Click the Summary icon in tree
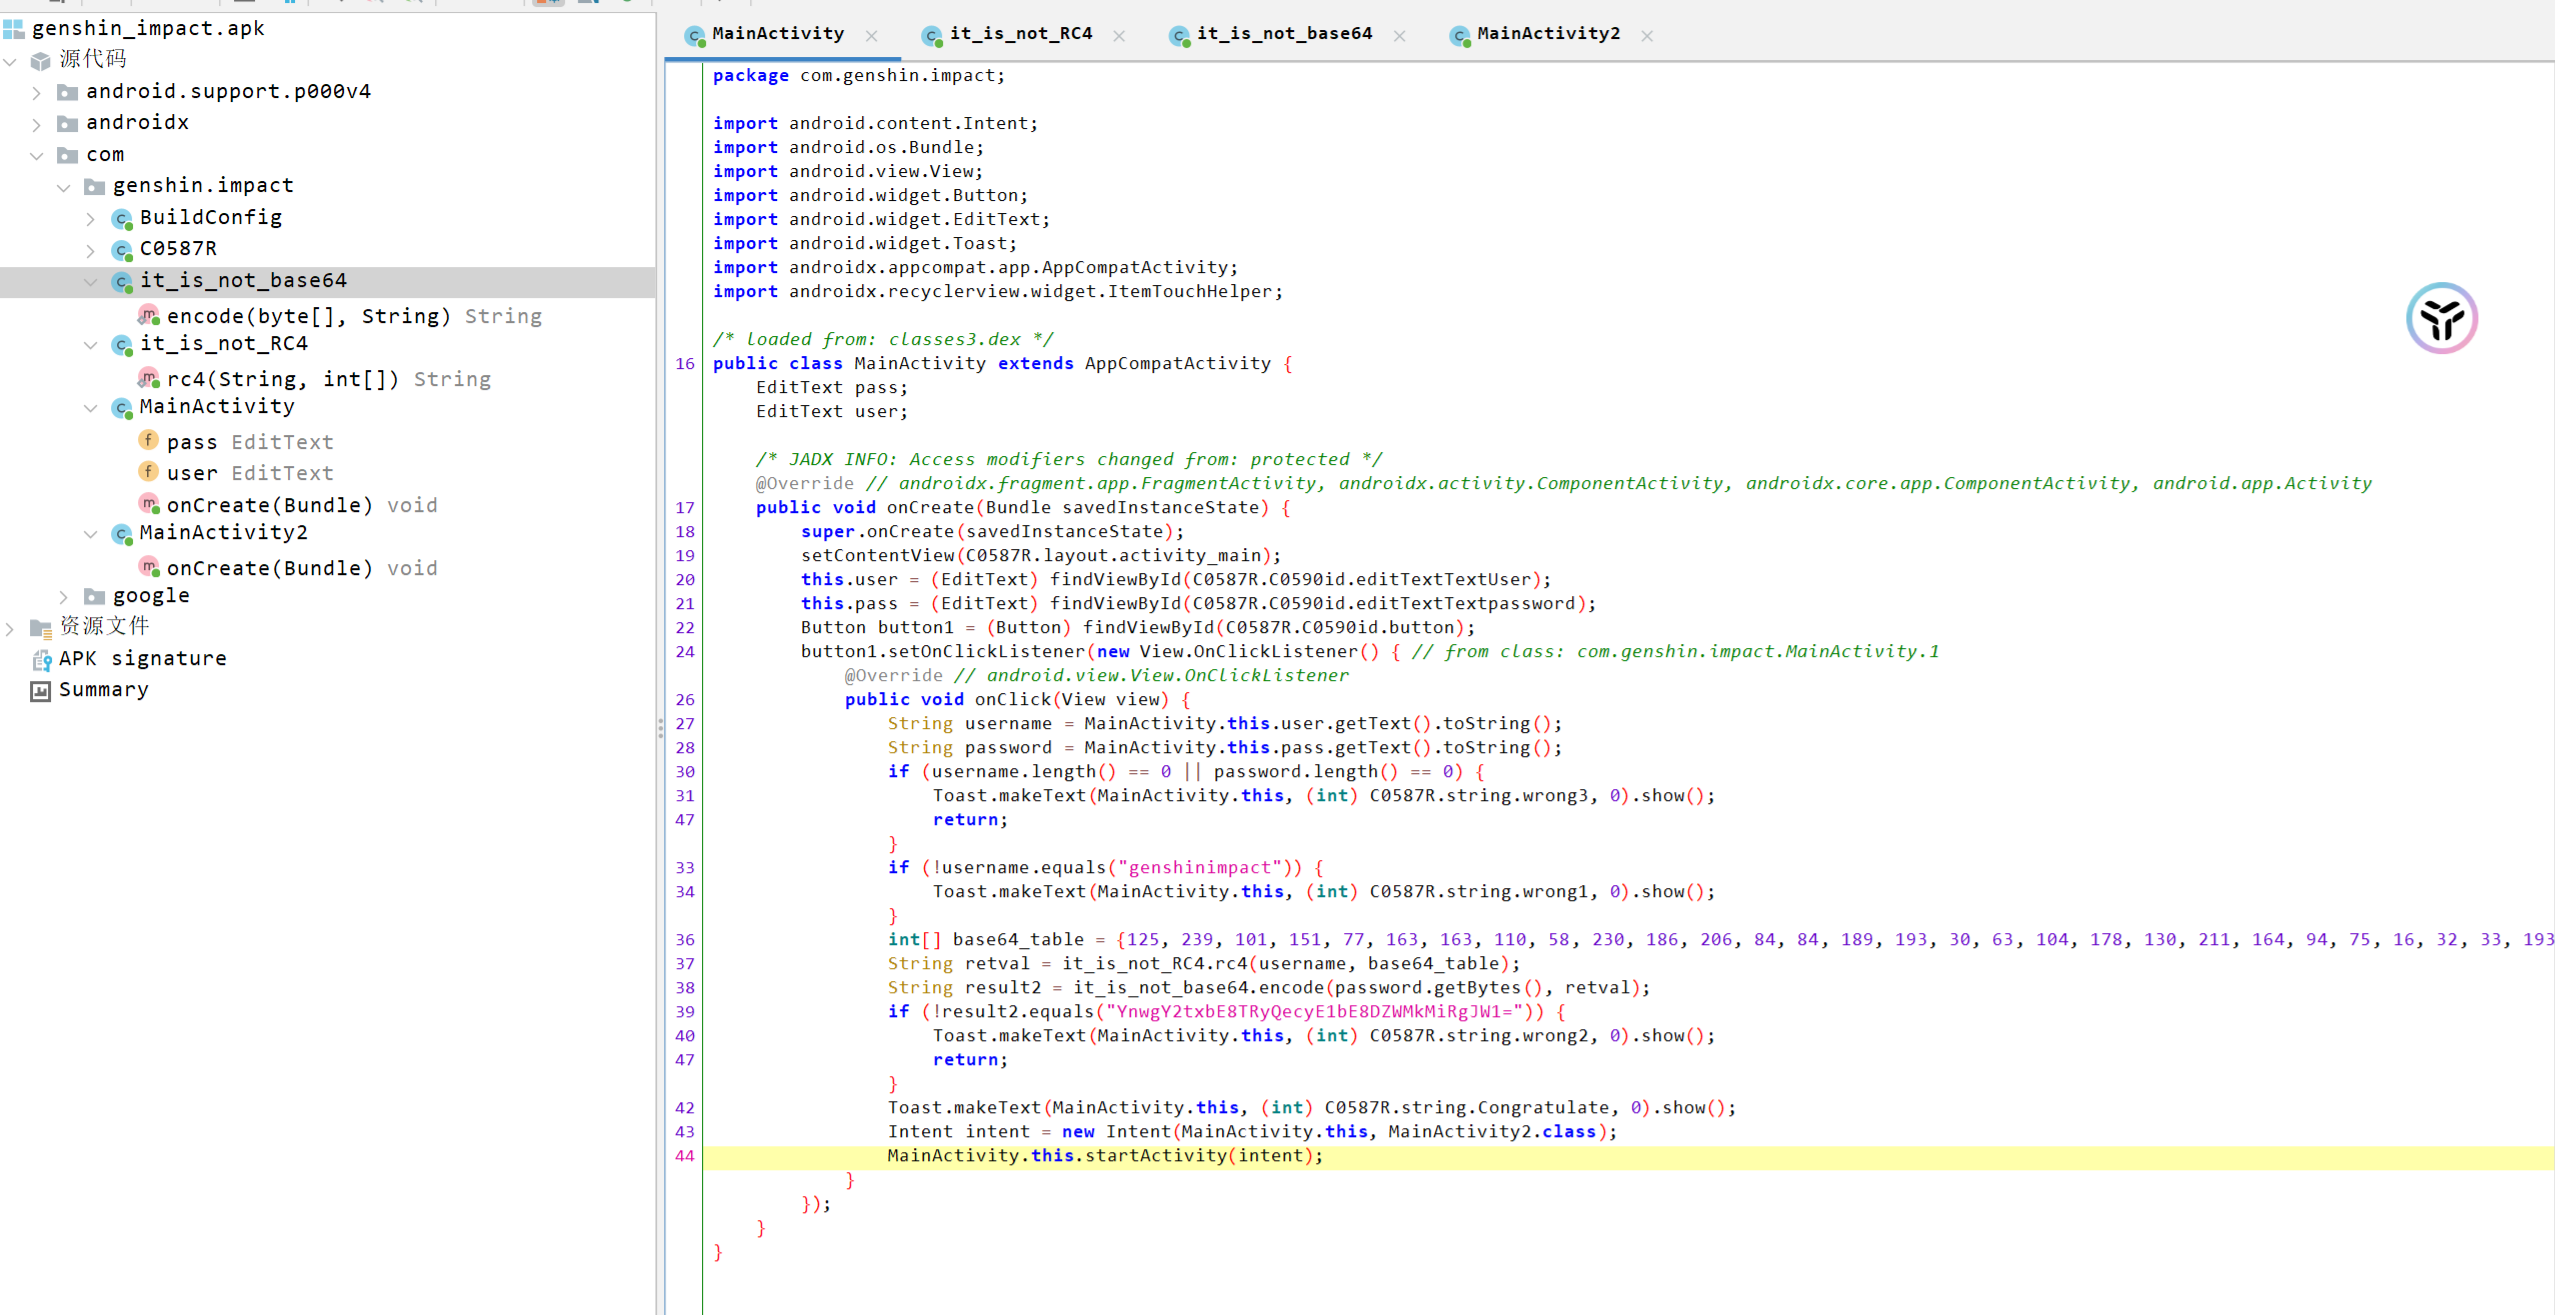This screenshot has width=2555, height=1315. tap(41, 691)
